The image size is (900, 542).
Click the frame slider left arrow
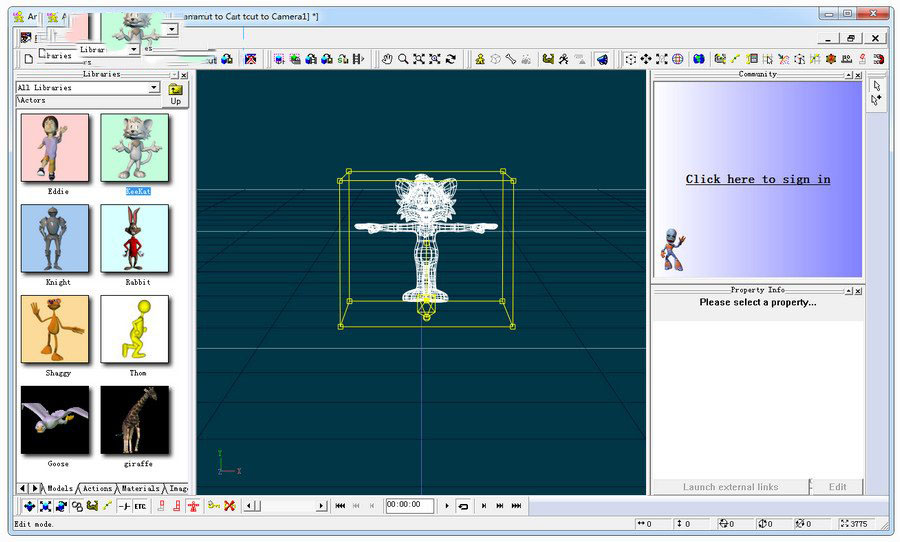pyautogui.click(x=248, y=506)
